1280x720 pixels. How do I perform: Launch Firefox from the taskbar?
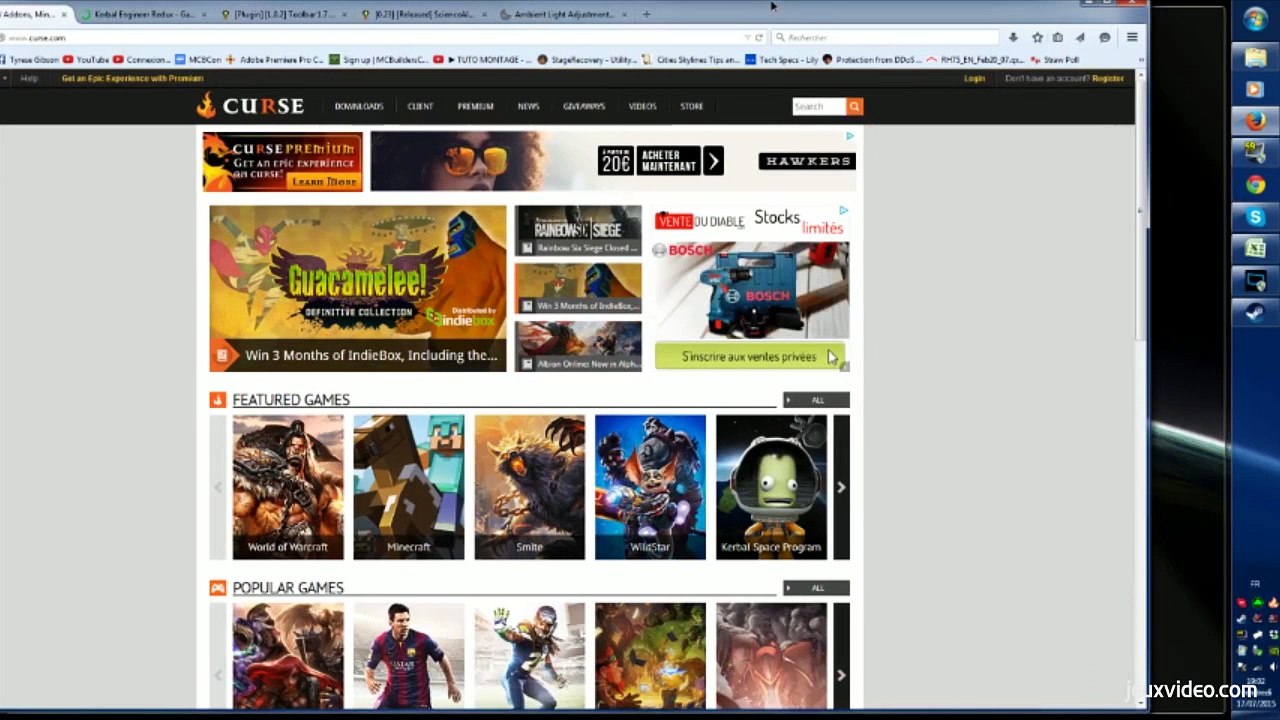[1255, 121]
